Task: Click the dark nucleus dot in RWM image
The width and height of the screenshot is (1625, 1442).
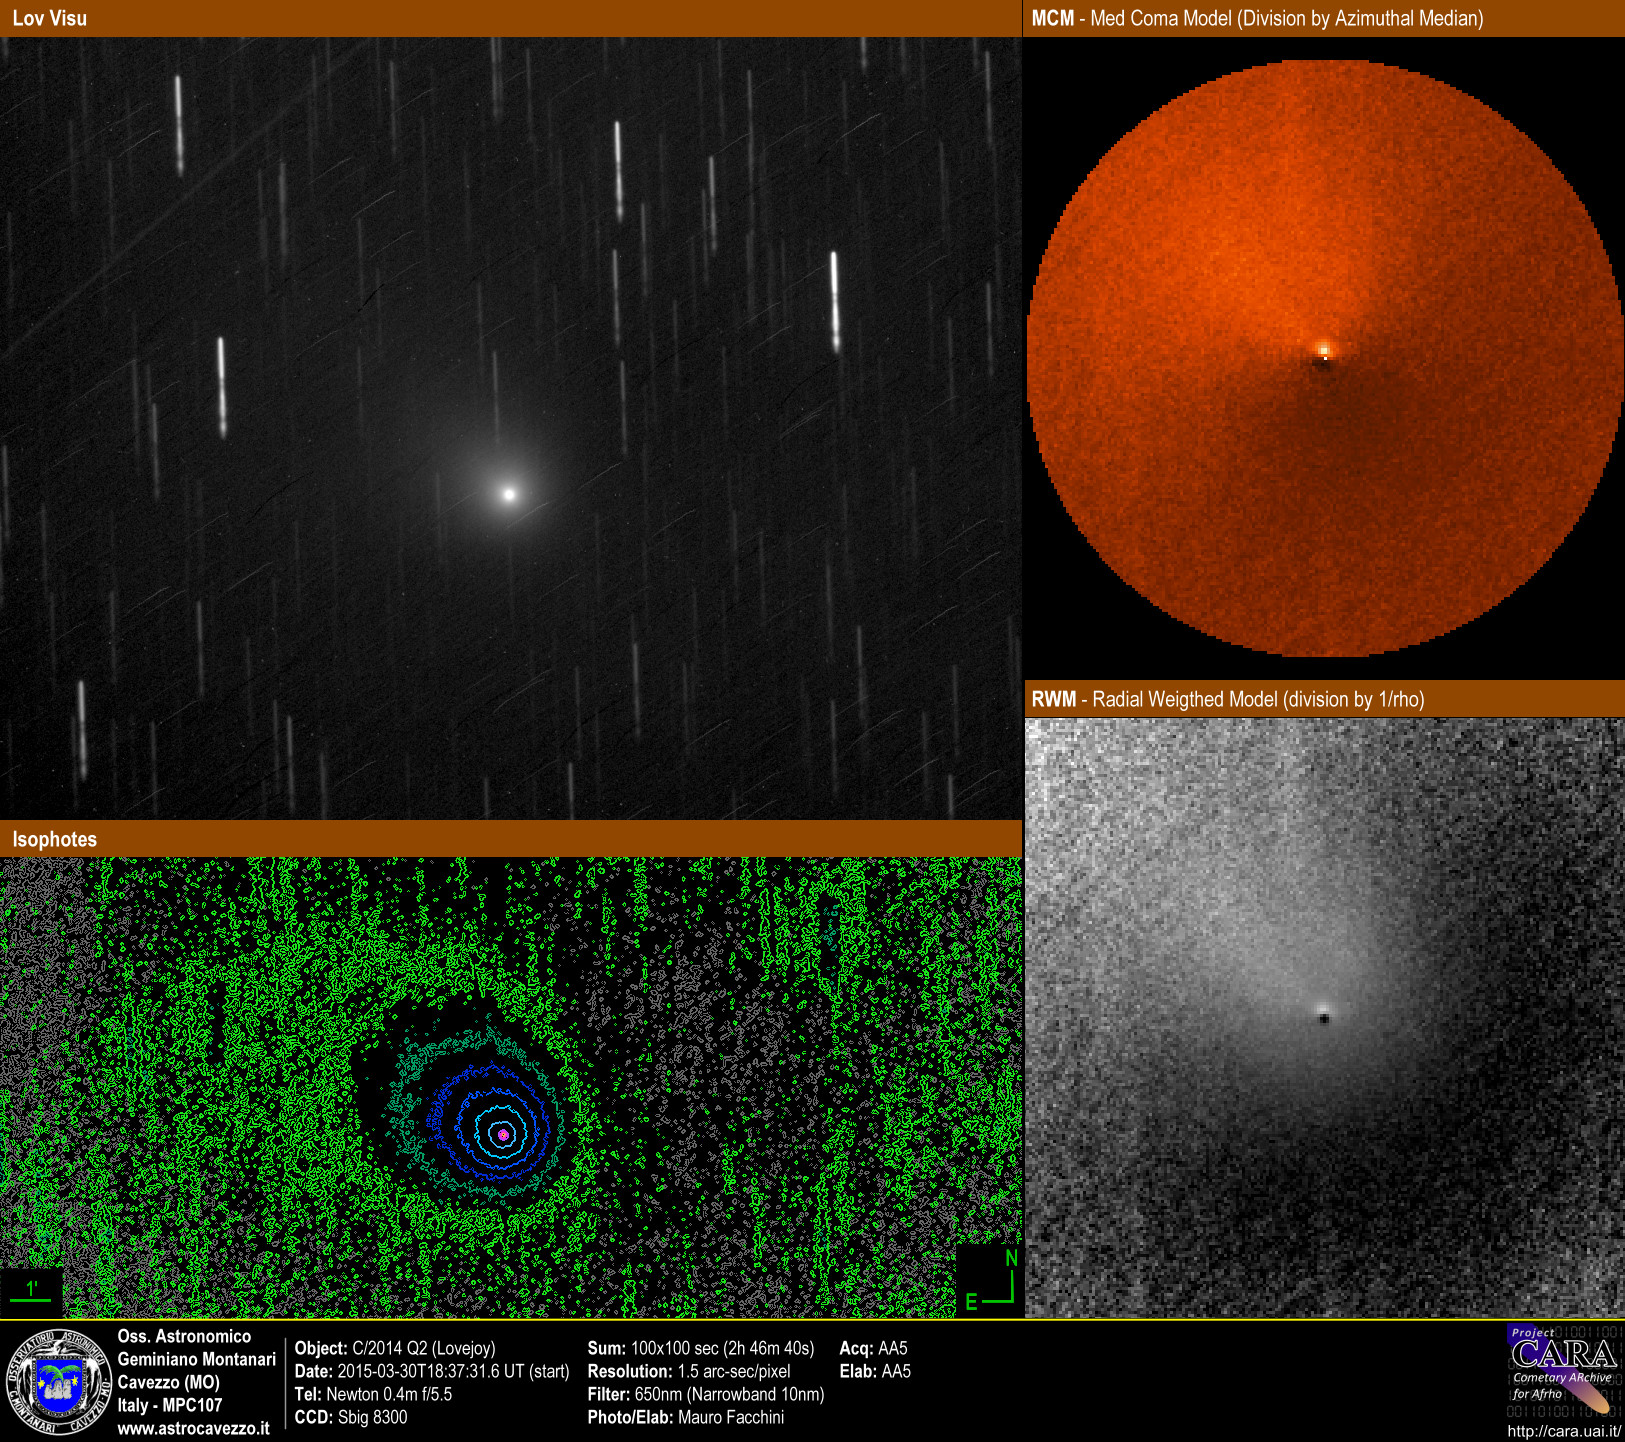Action: pyautogui.click(x=1324, y=1018)
